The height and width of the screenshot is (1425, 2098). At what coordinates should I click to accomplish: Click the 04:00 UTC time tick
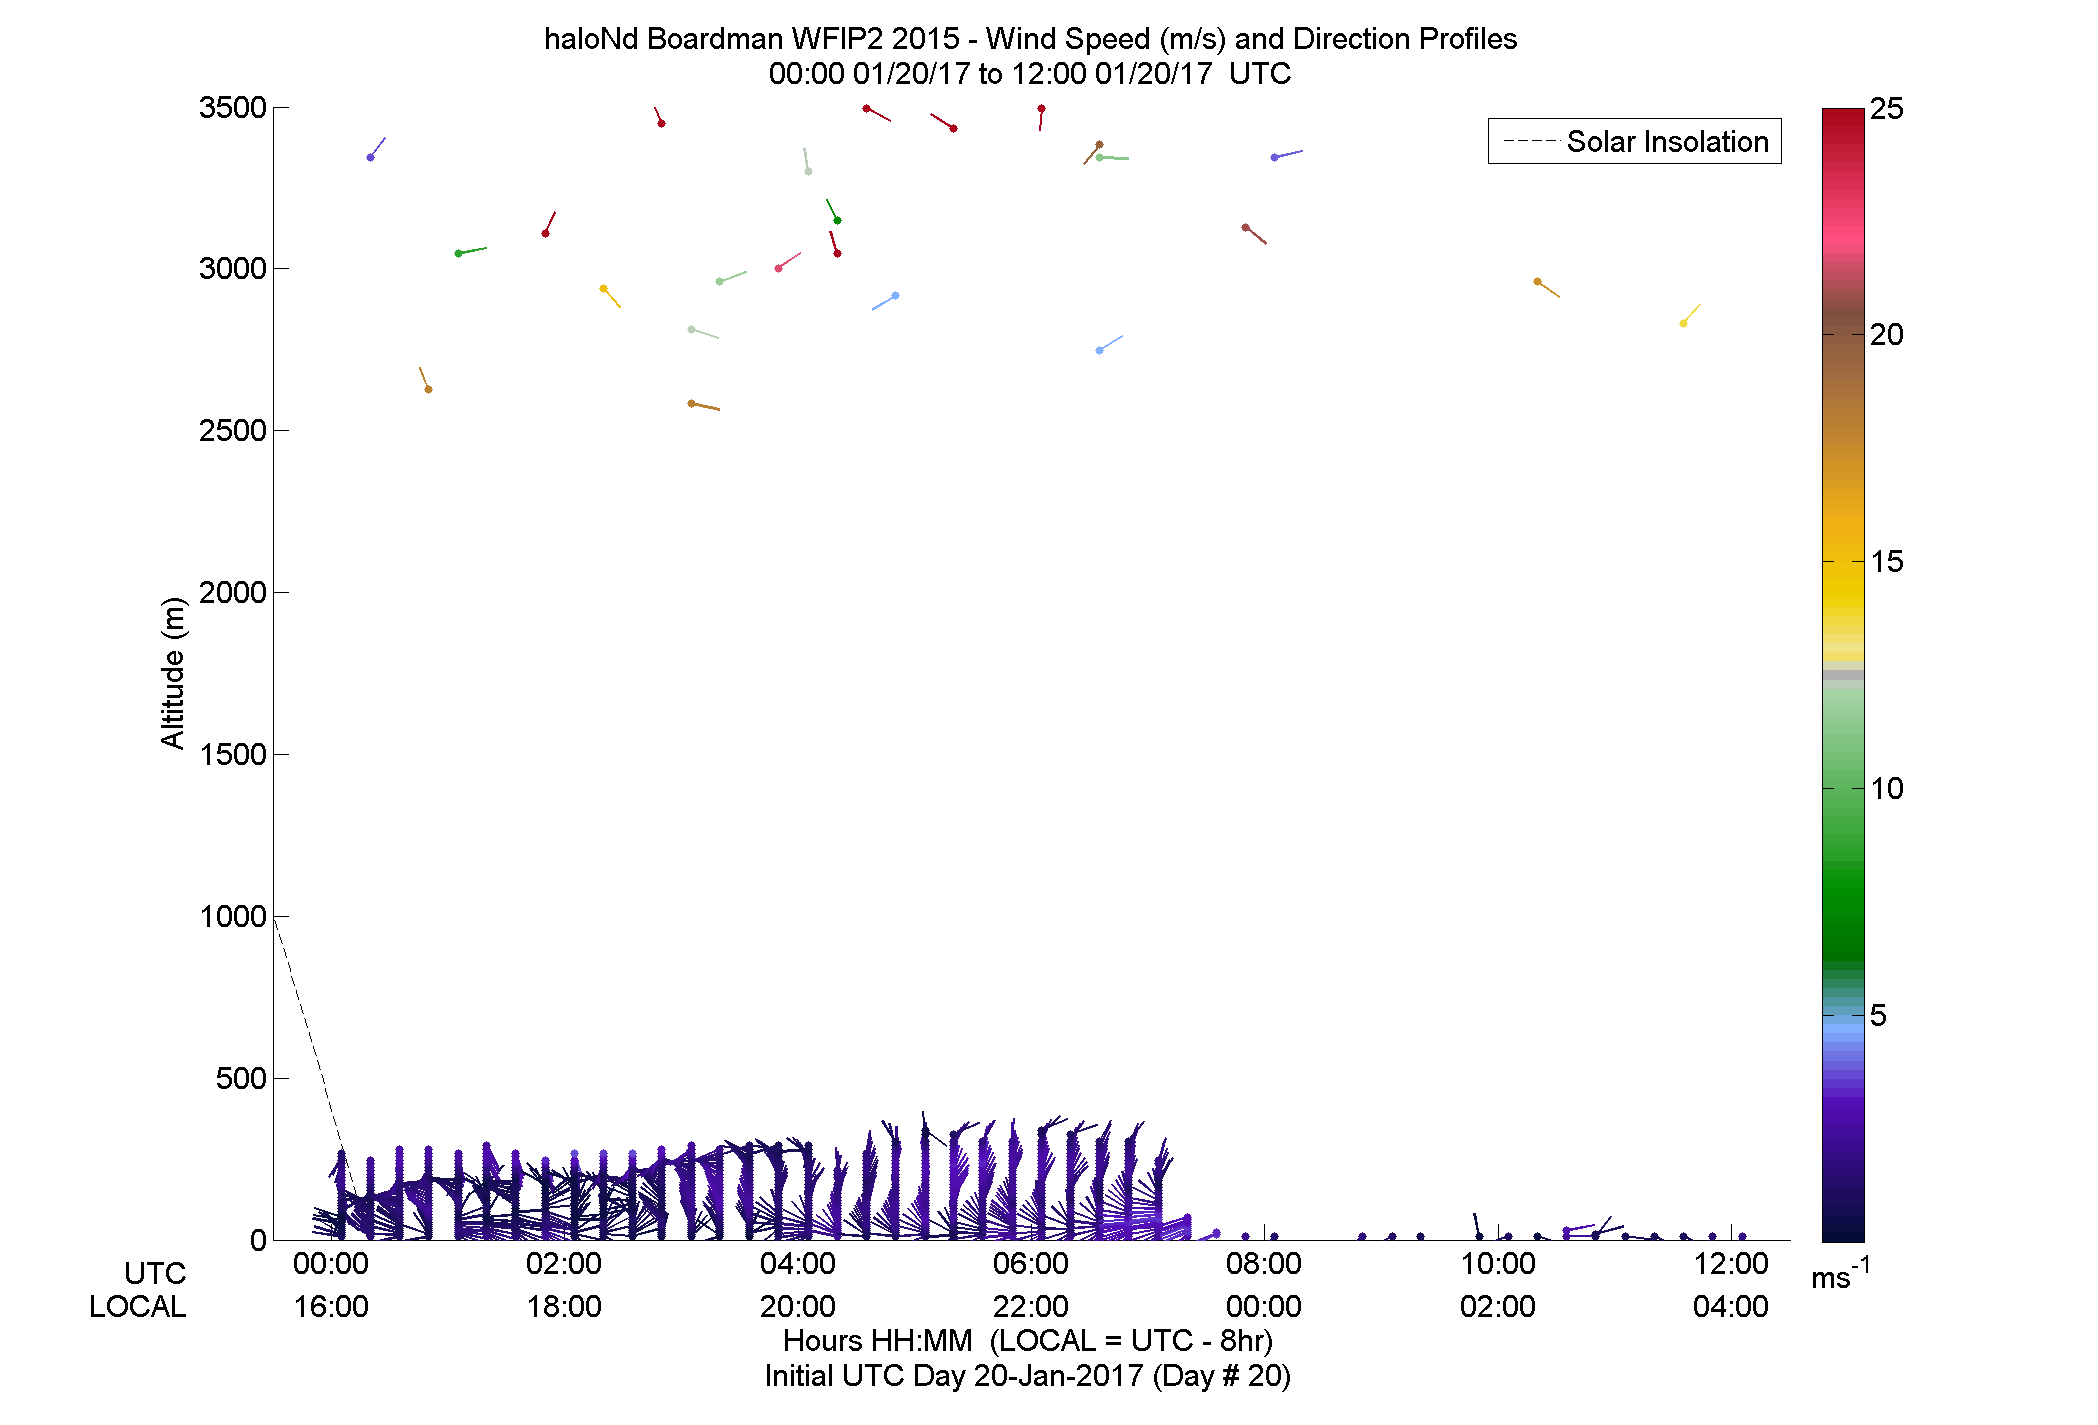[798, 1263]
